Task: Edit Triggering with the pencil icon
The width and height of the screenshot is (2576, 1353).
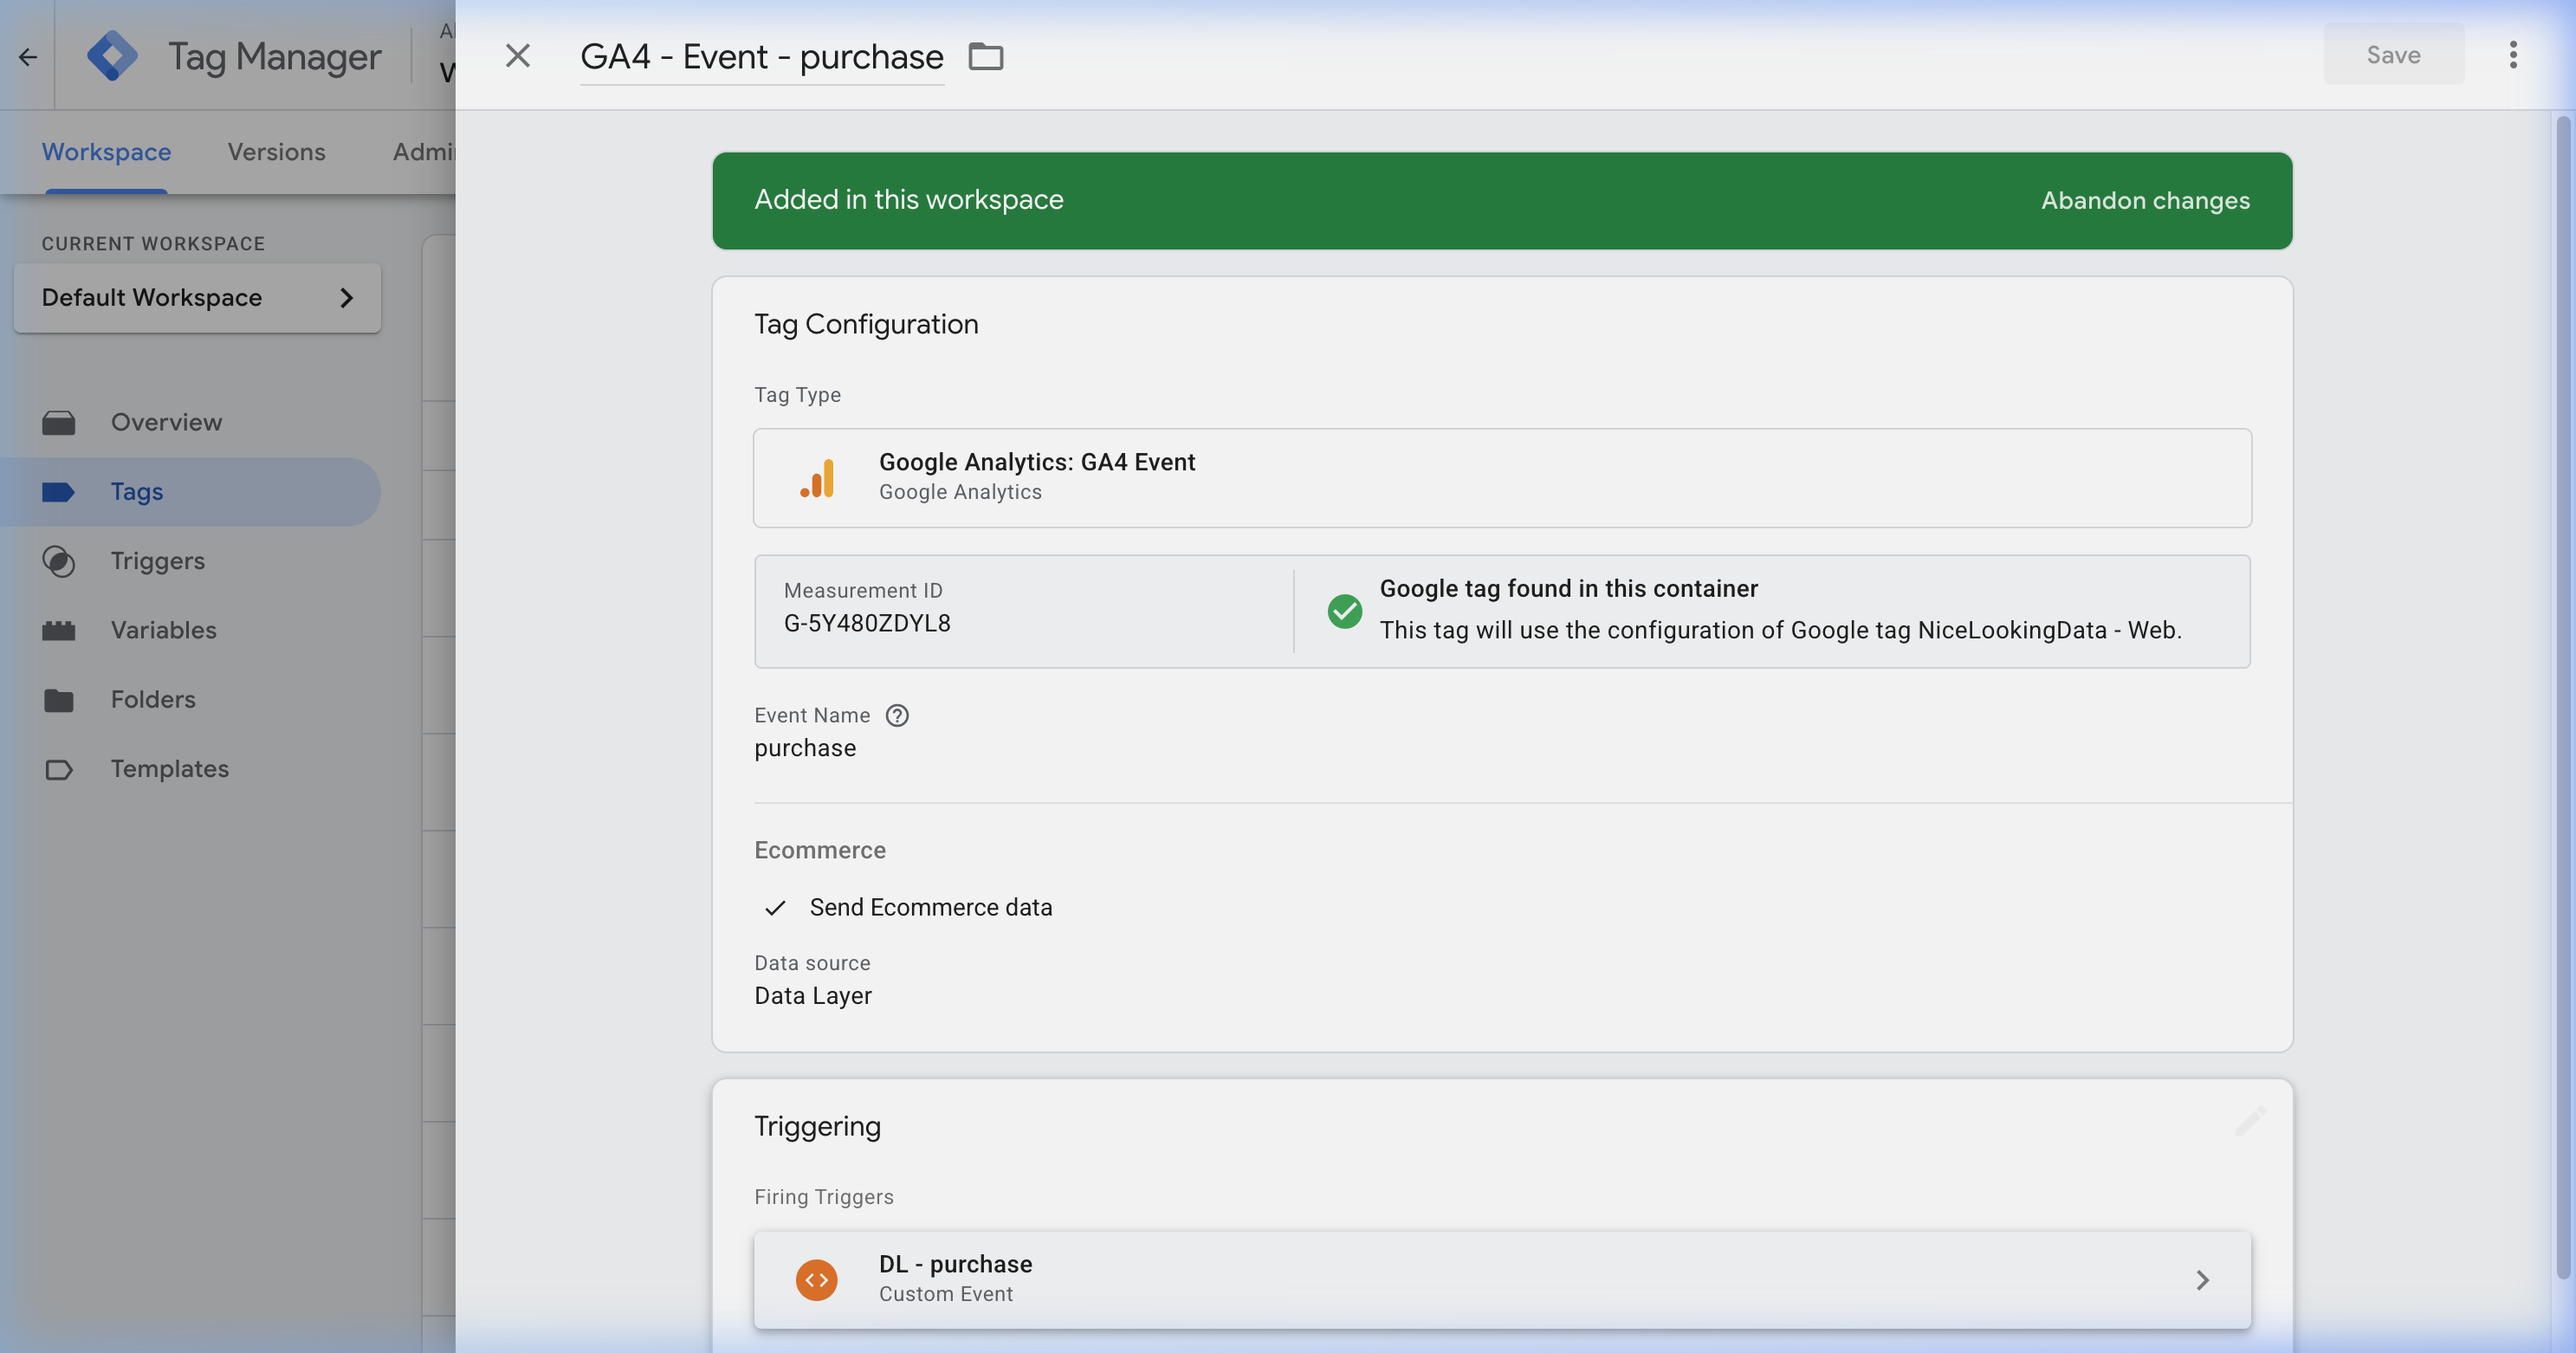Action: (x=2250, y=1122)
